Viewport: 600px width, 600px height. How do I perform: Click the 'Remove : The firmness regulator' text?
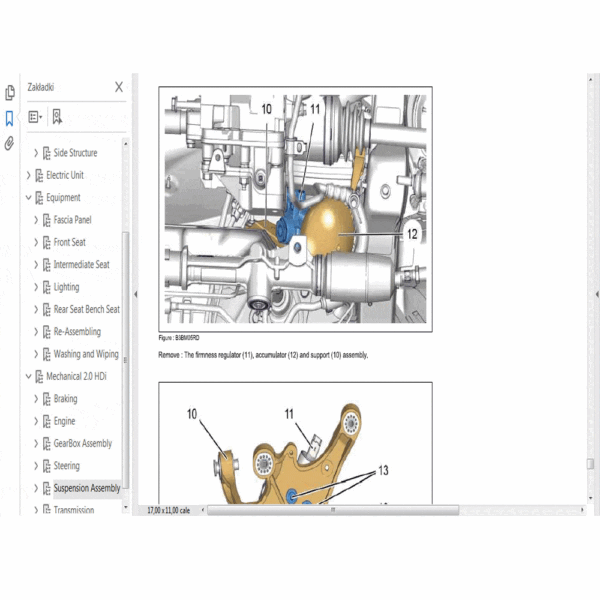click(263, 355)
